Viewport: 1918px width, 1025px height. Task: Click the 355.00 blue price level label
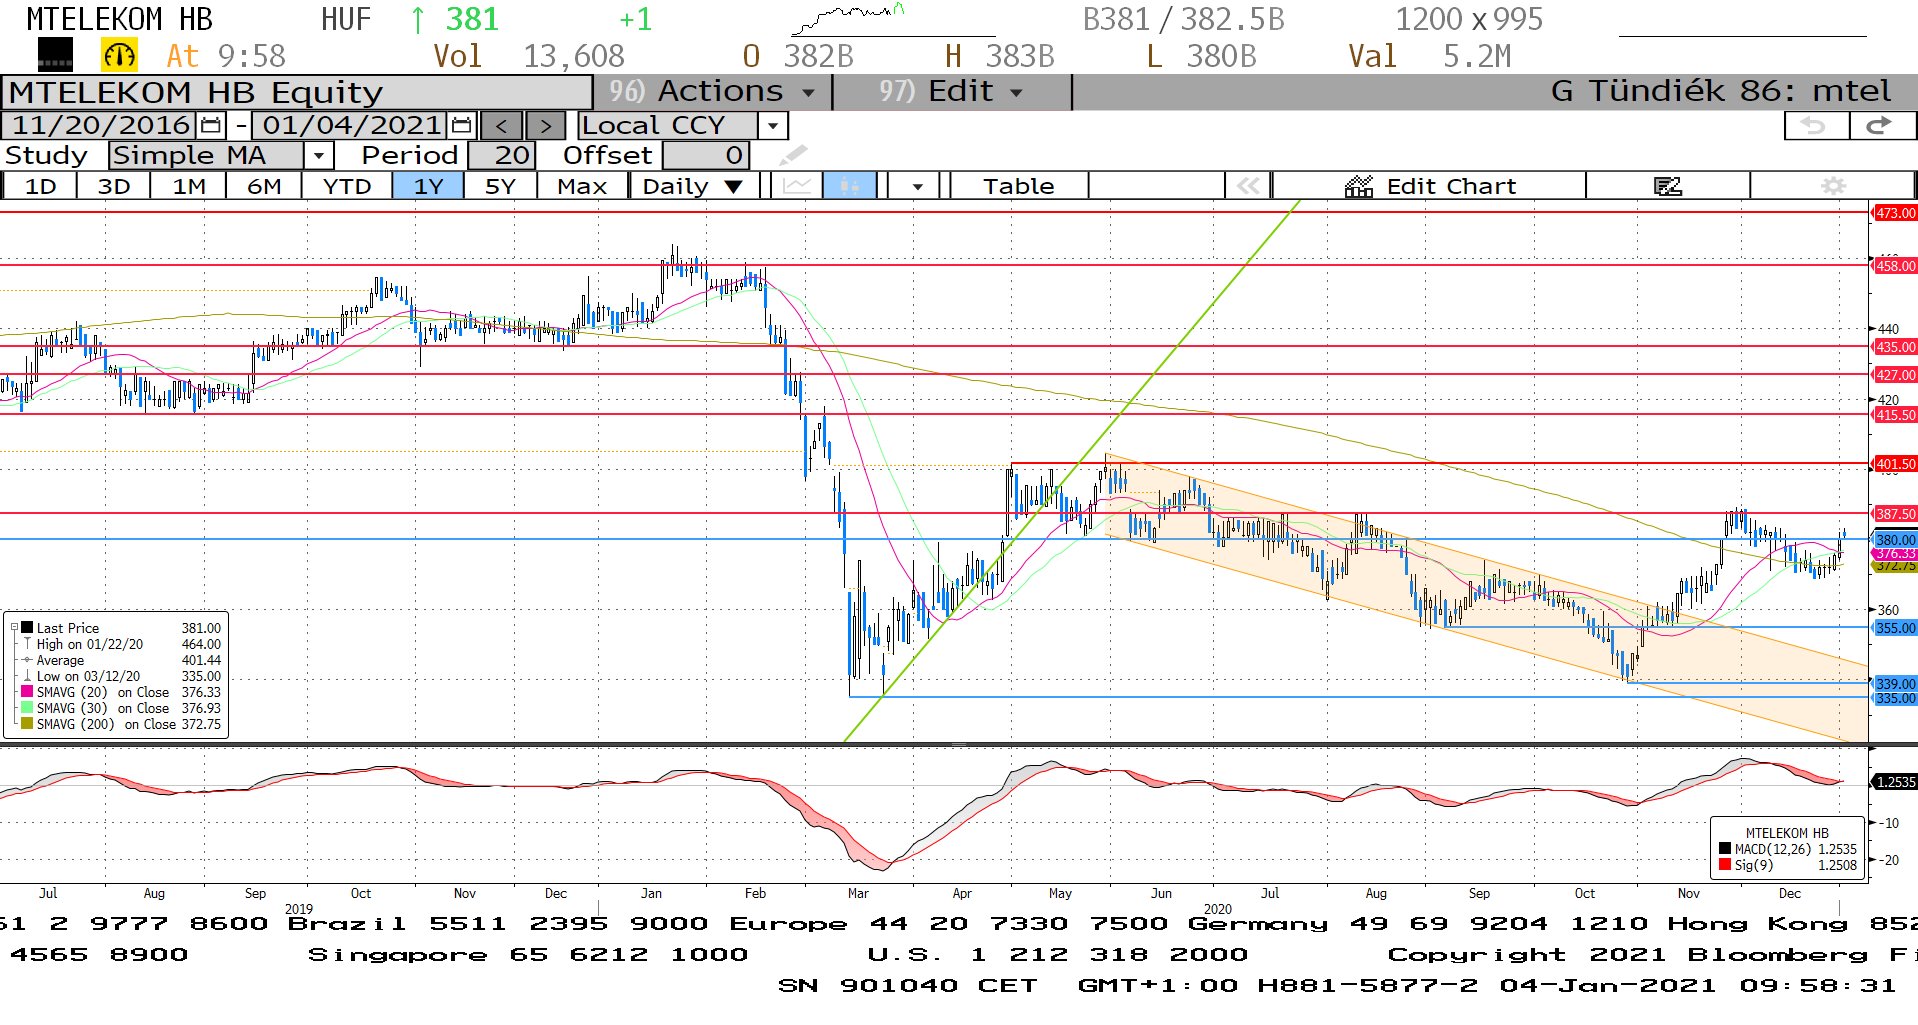[1894, 628]
